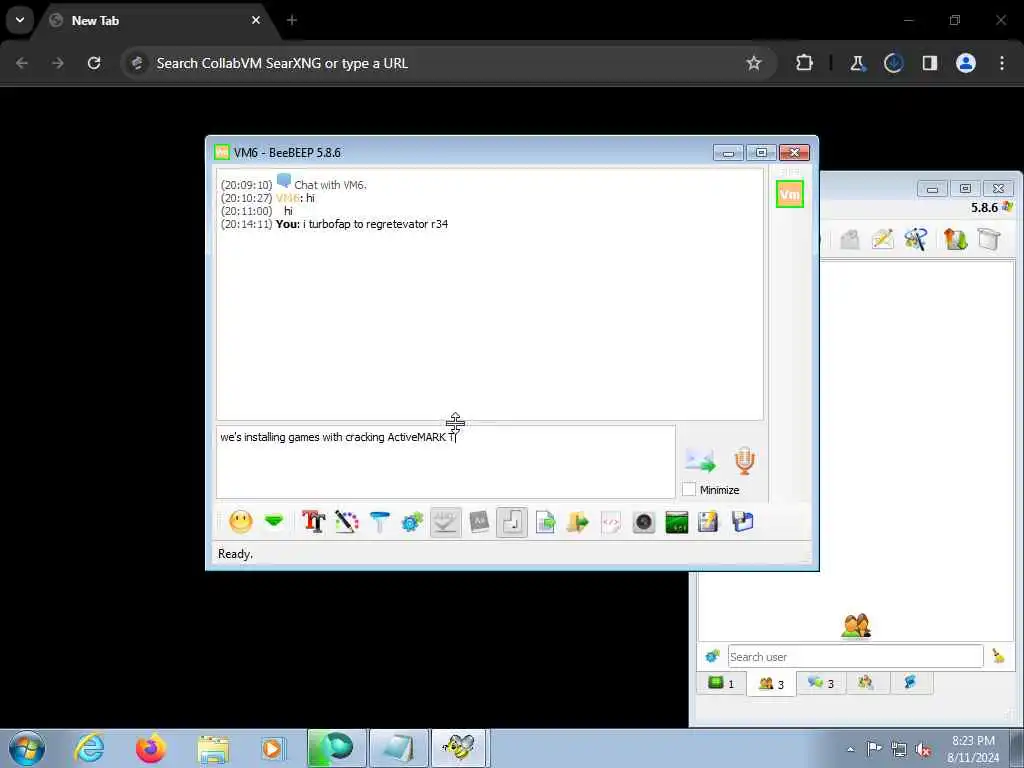Focus the chat message input box
The image size is (1024, 768).
tap(445, 462)
